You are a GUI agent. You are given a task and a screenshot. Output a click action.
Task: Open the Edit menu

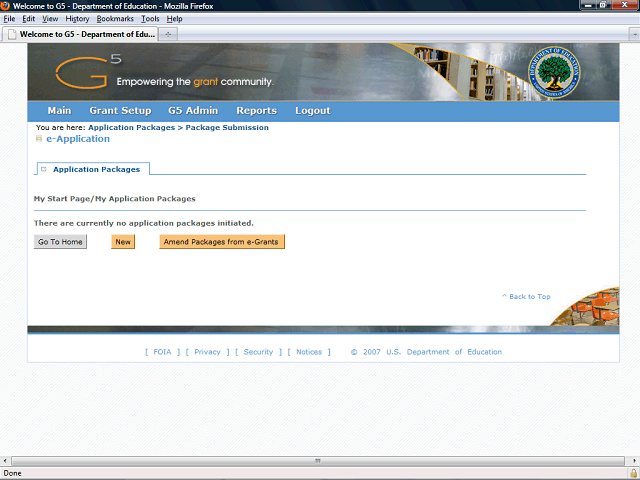[x=28, y=19]
